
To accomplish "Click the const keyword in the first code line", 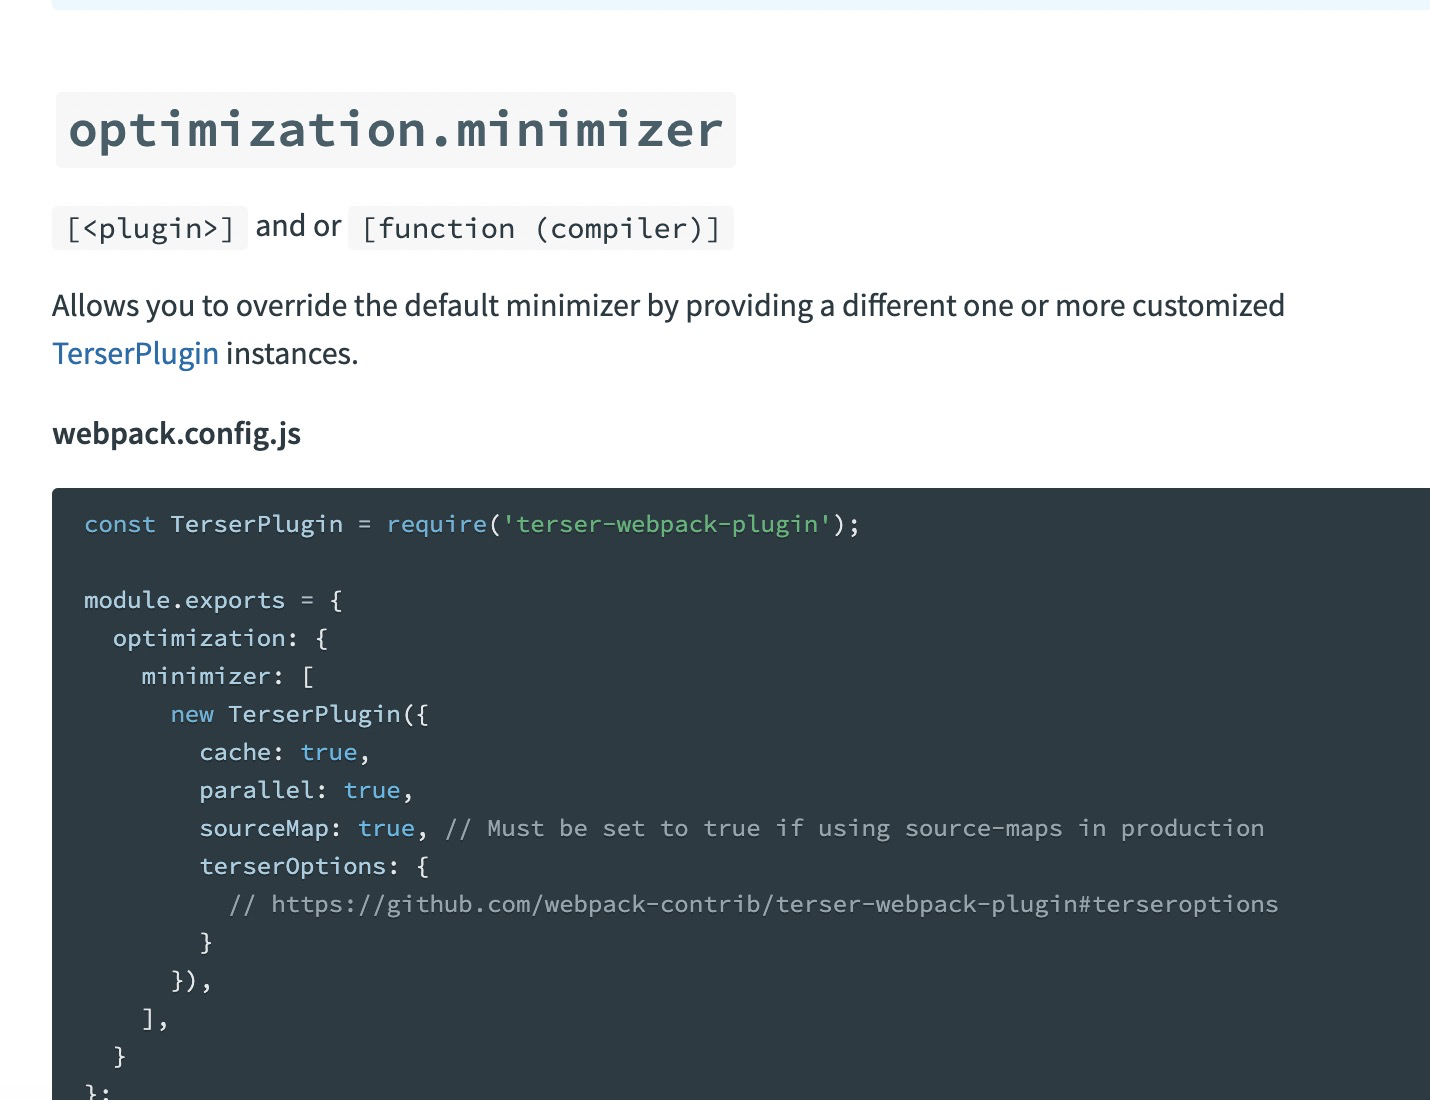I will point(119,525).
